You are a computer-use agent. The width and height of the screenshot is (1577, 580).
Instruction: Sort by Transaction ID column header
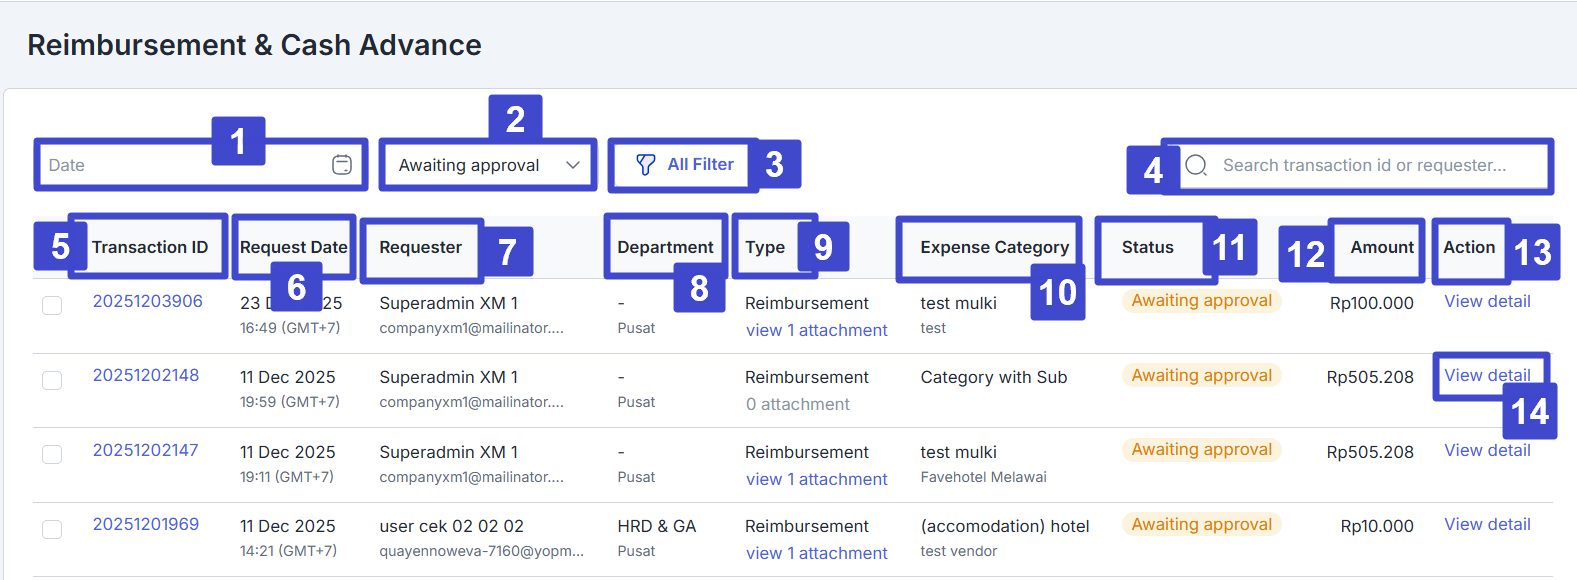click(150, 247)
